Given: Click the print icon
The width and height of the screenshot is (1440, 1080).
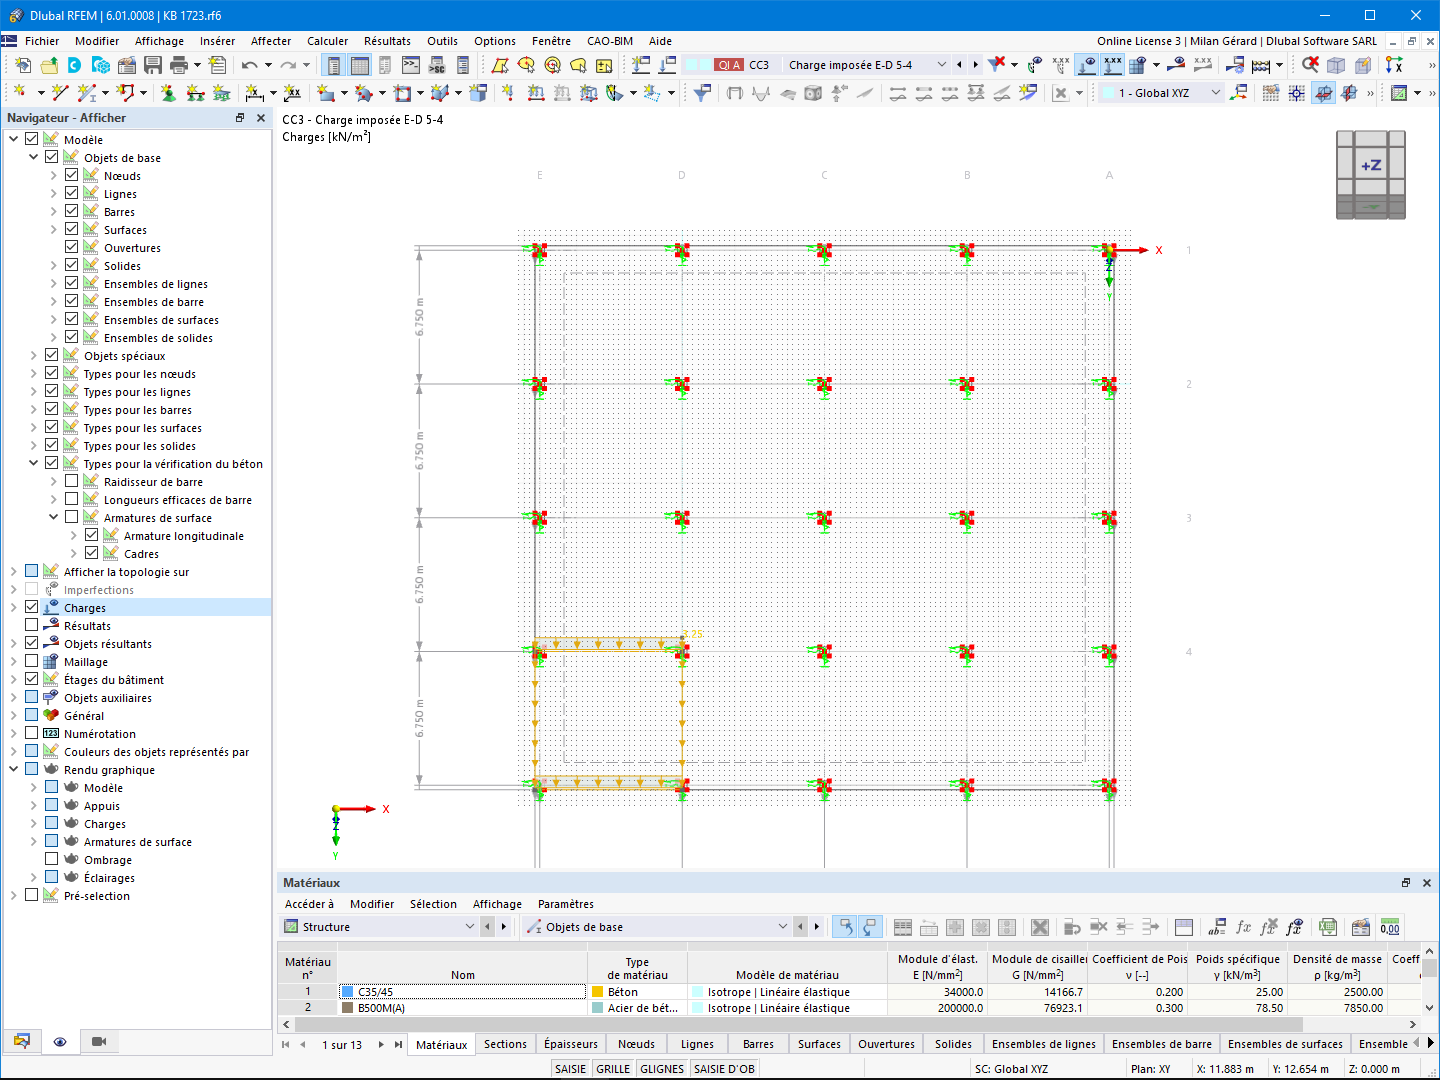Looking at the screenshot, I should 179,65.
